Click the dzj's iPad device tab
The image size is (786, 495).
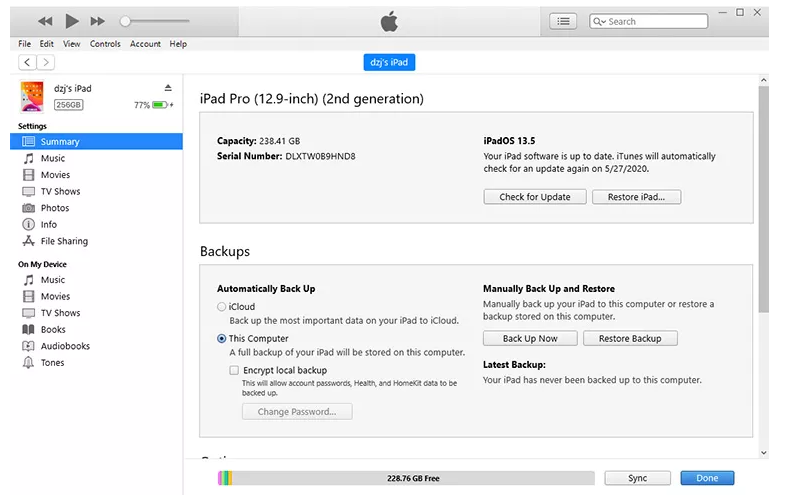(389, 62)
